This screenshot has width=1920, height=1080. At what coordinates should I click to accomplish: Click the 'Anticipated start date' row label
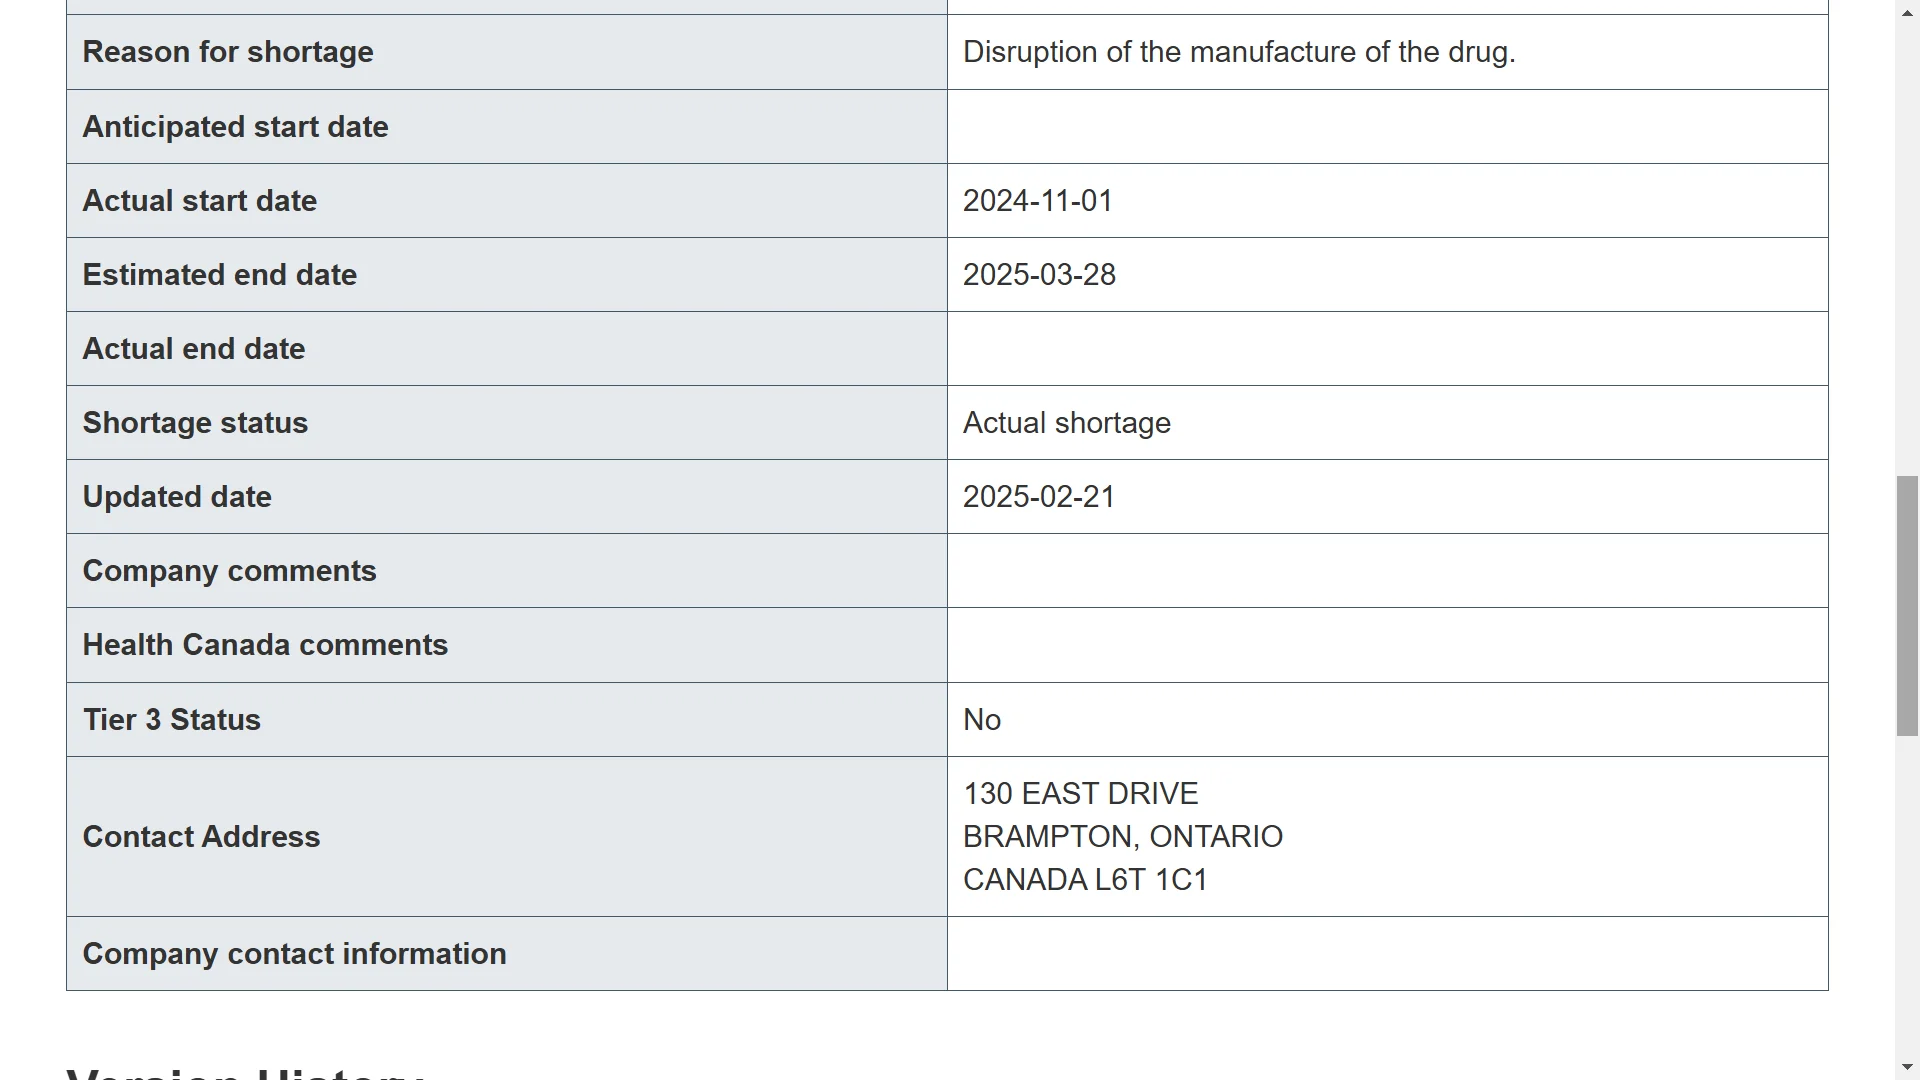point(235,127)
